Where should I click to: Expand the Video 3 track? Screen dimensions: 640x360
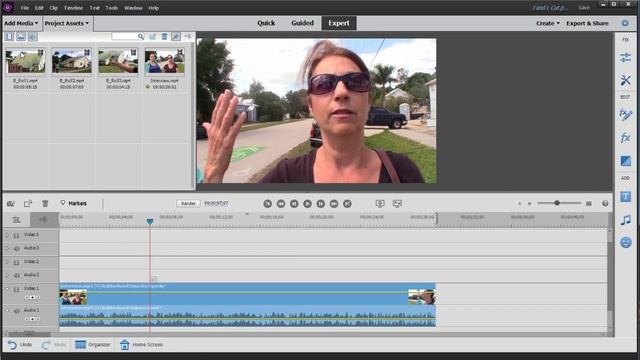7,235
